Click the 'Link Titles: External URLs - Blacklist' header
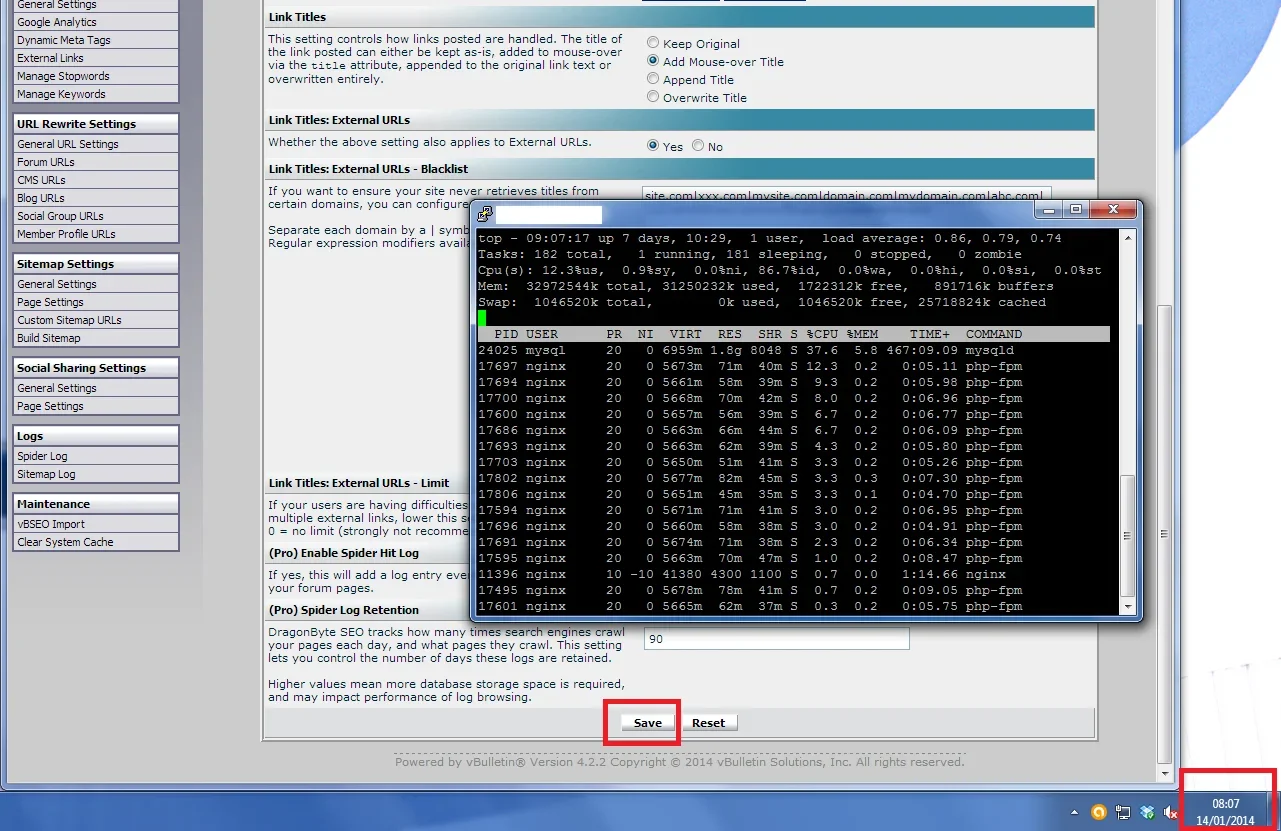Screen dimensions: 1281x831 [x=368, y=169]
